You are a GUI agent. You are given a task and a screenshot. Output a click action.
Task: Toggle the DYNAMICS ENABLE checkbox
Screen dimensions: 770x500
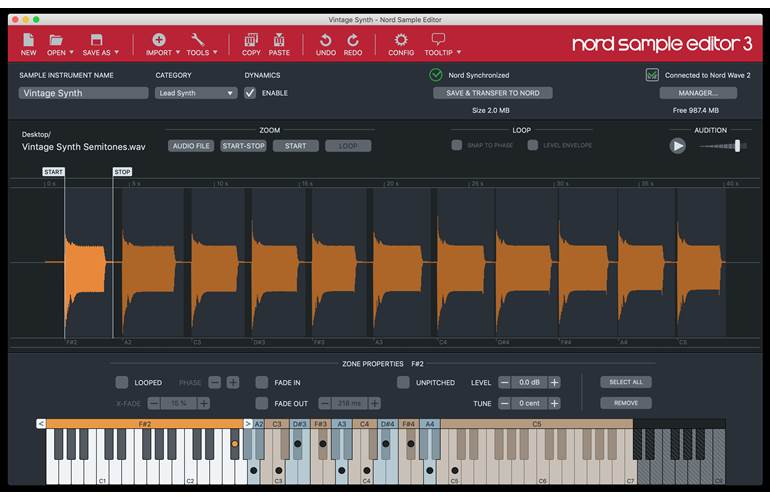point(250,93)
